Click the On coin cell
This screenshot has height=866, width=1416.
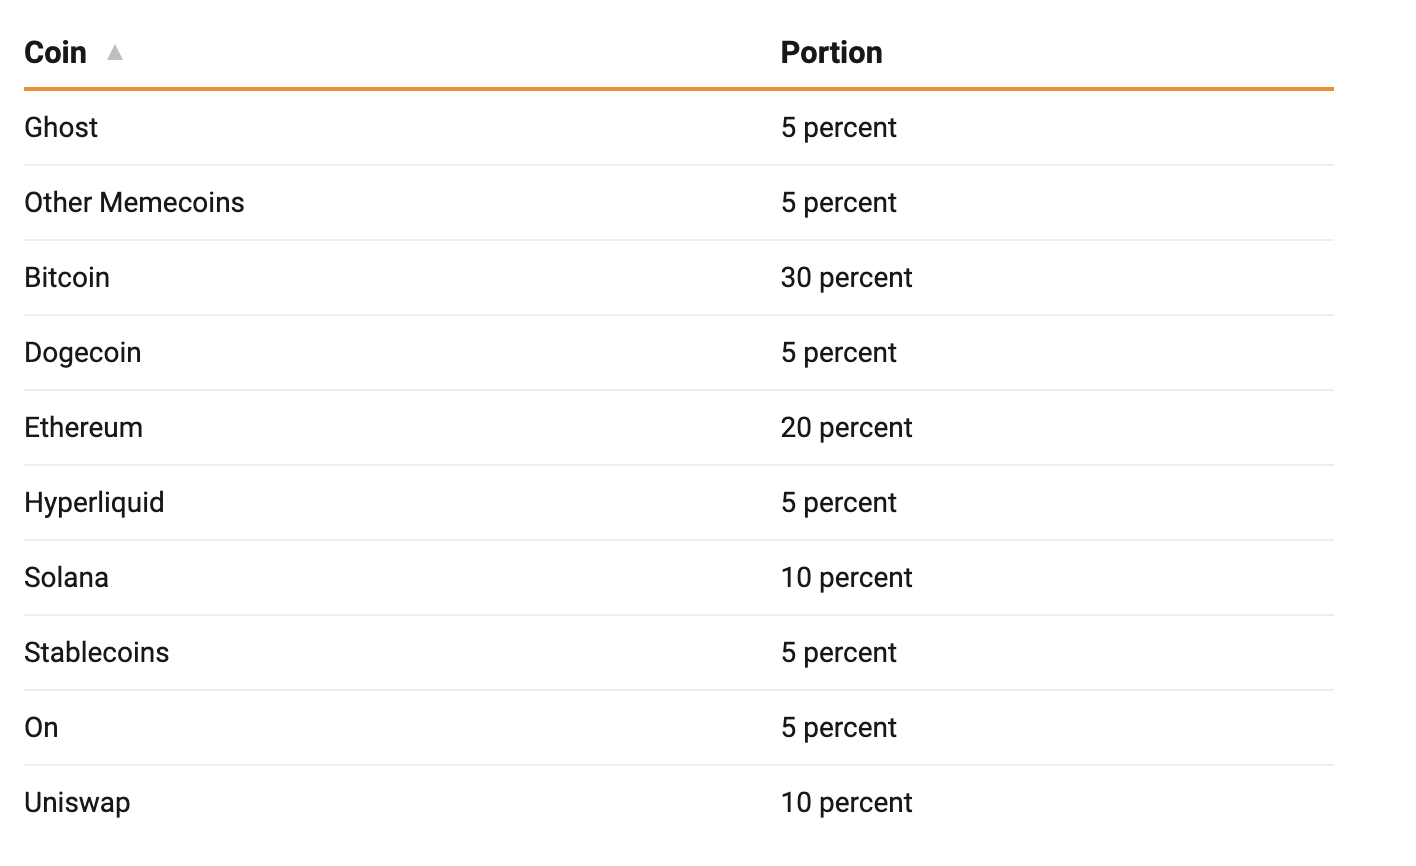click(x=41, y=728)
